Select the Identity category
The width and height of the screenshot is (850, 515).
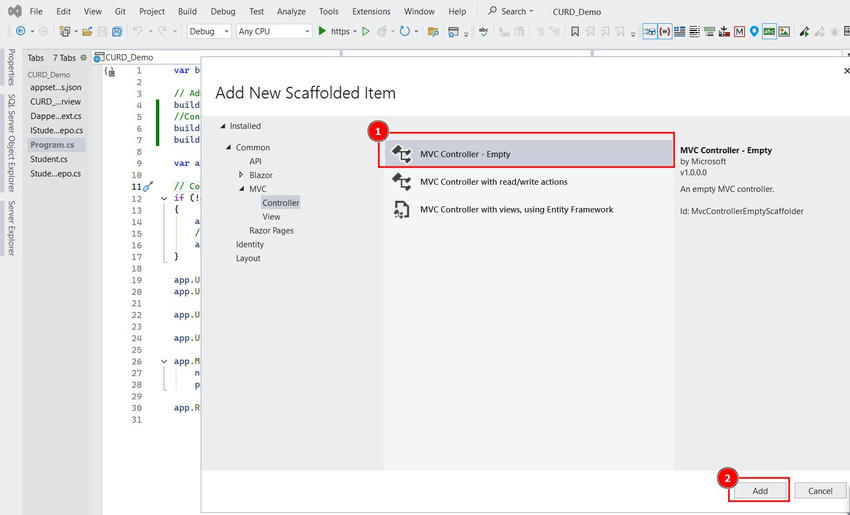[249, 244]
